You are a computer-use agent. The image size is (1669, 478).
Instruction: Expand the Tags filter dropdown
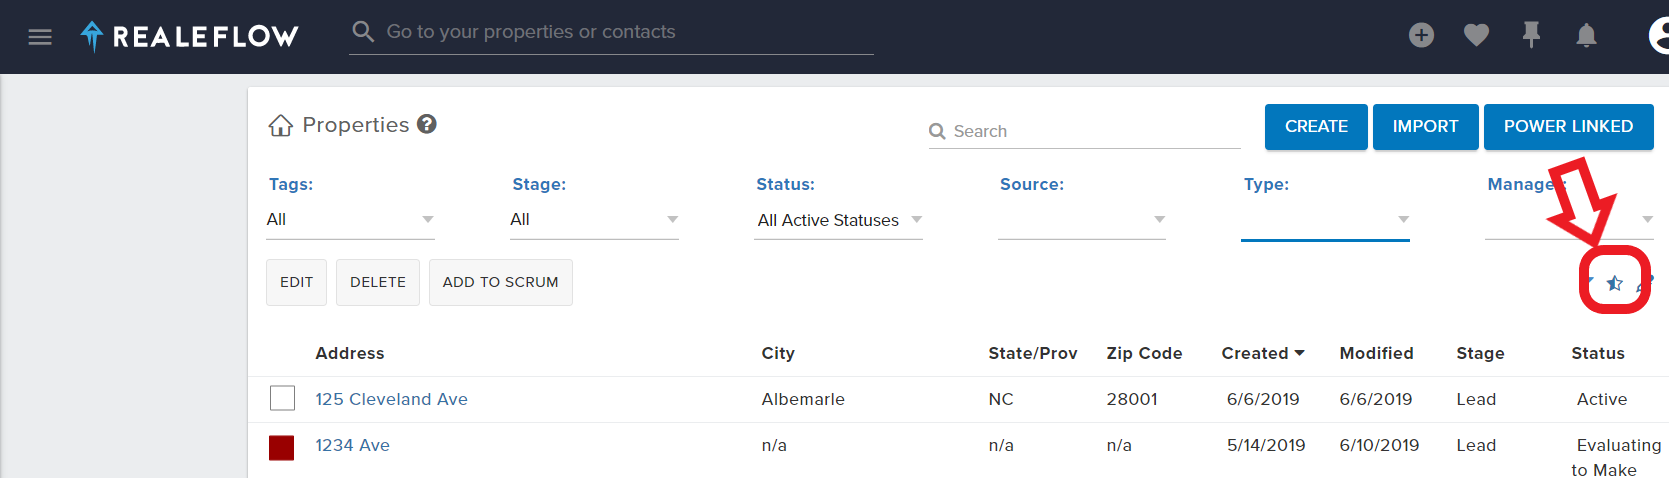(350, 220)
